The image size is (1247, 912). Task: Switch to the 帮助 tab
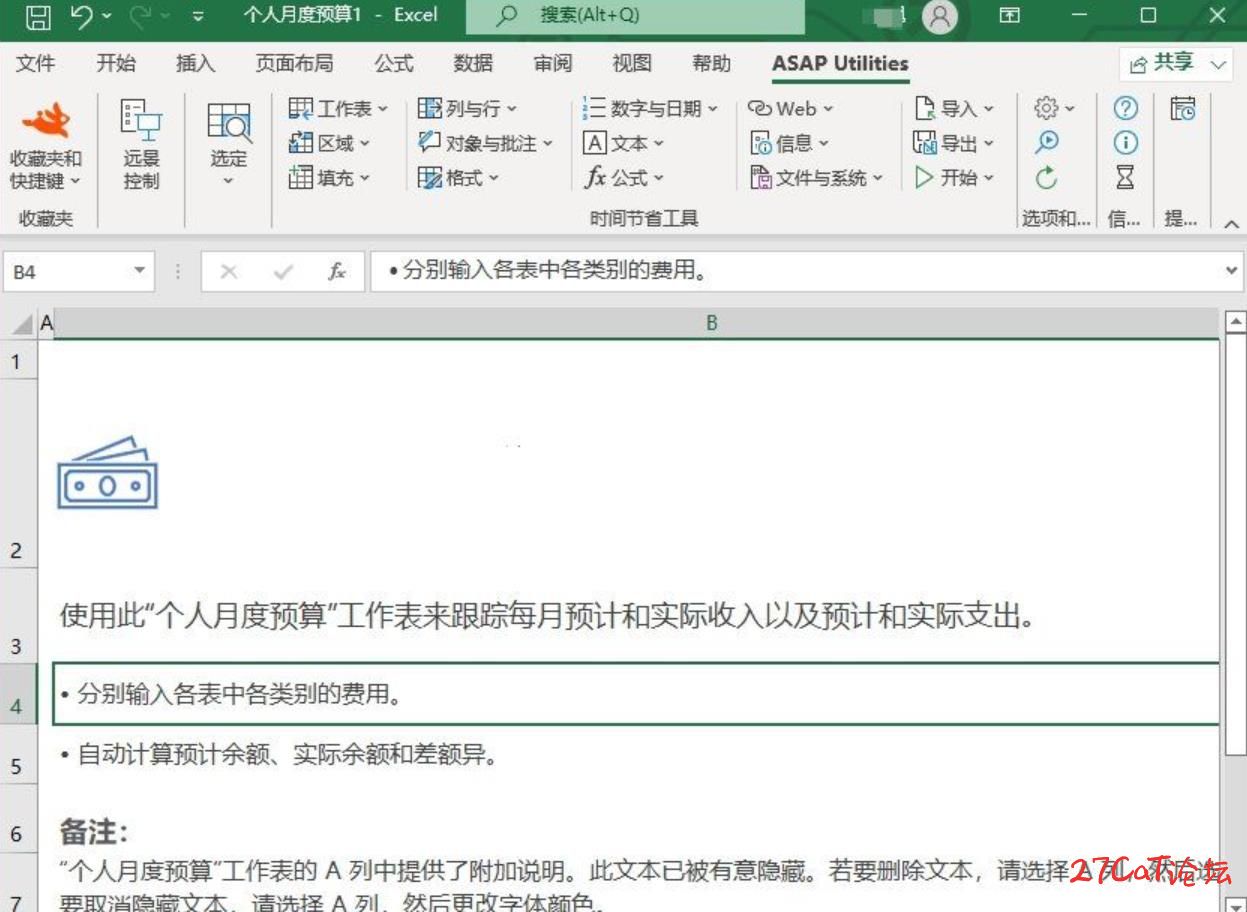click(x=711, y=64)
